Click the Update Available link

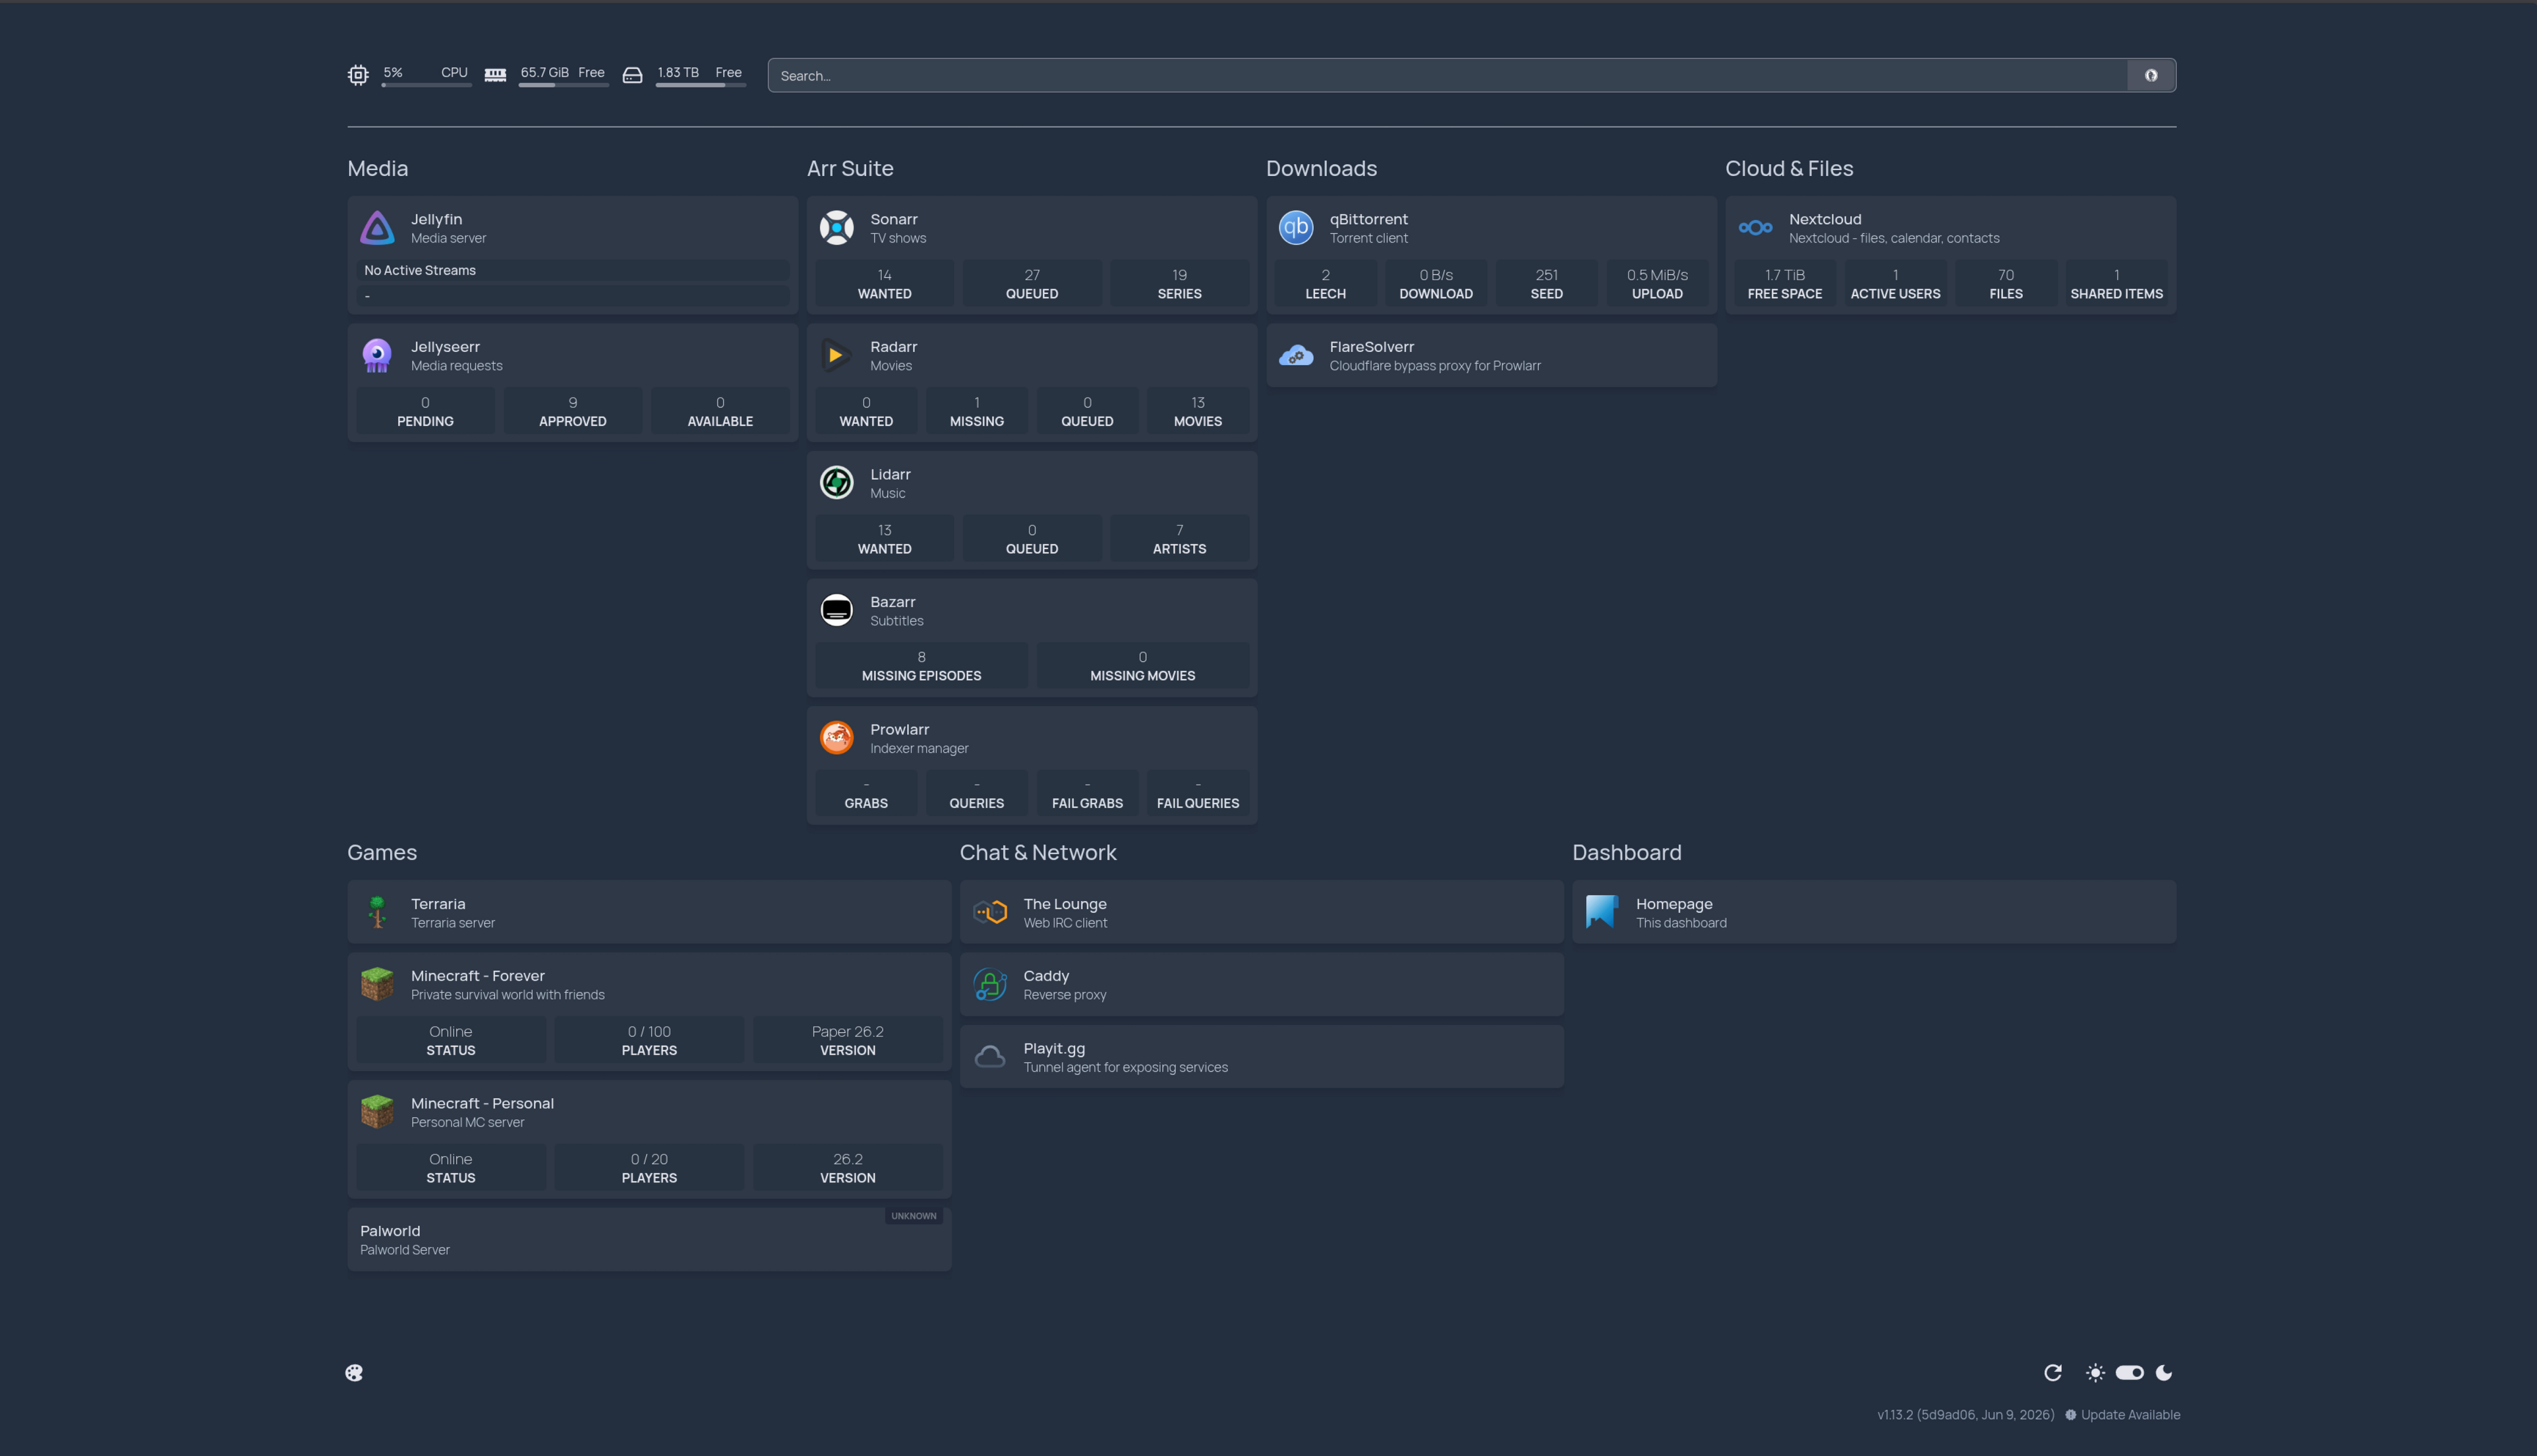click(x=2122, y=1415)
